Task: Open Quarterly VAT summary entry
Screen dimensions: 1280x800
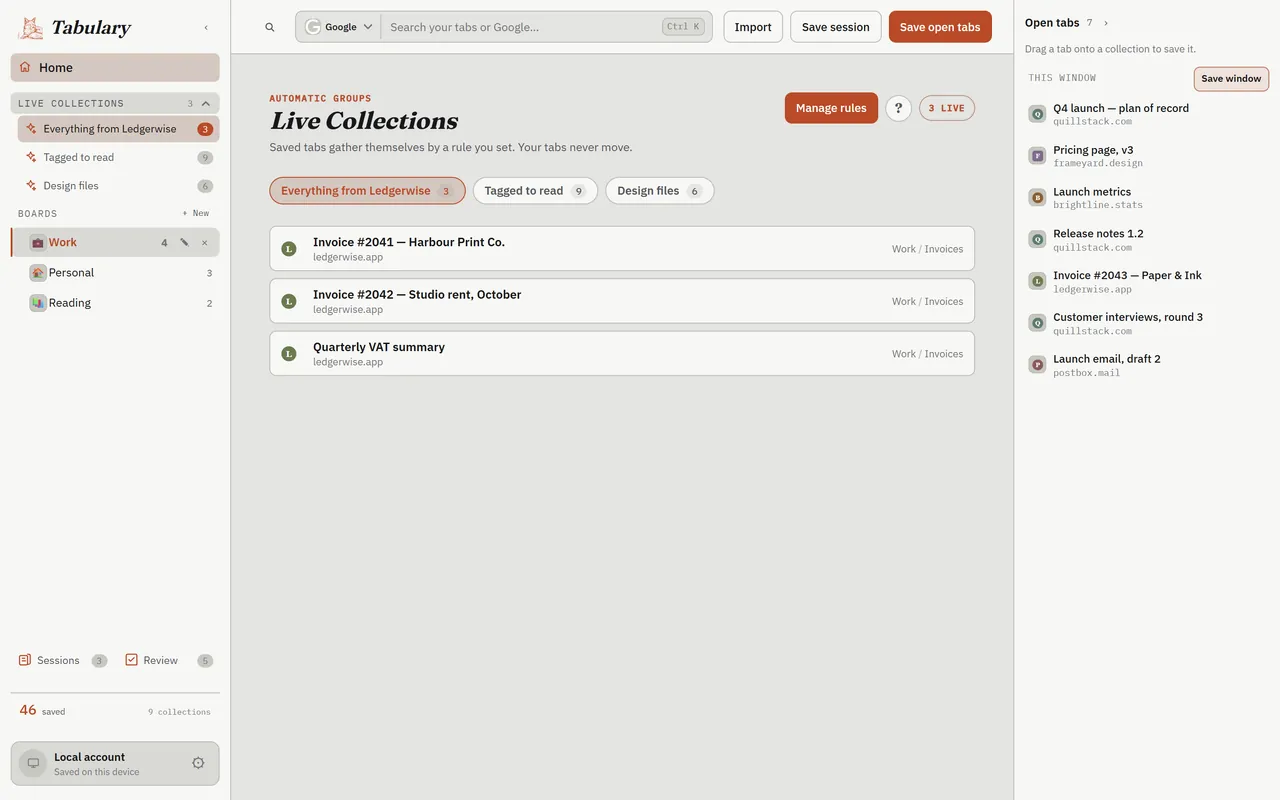Action: [622, 354]
